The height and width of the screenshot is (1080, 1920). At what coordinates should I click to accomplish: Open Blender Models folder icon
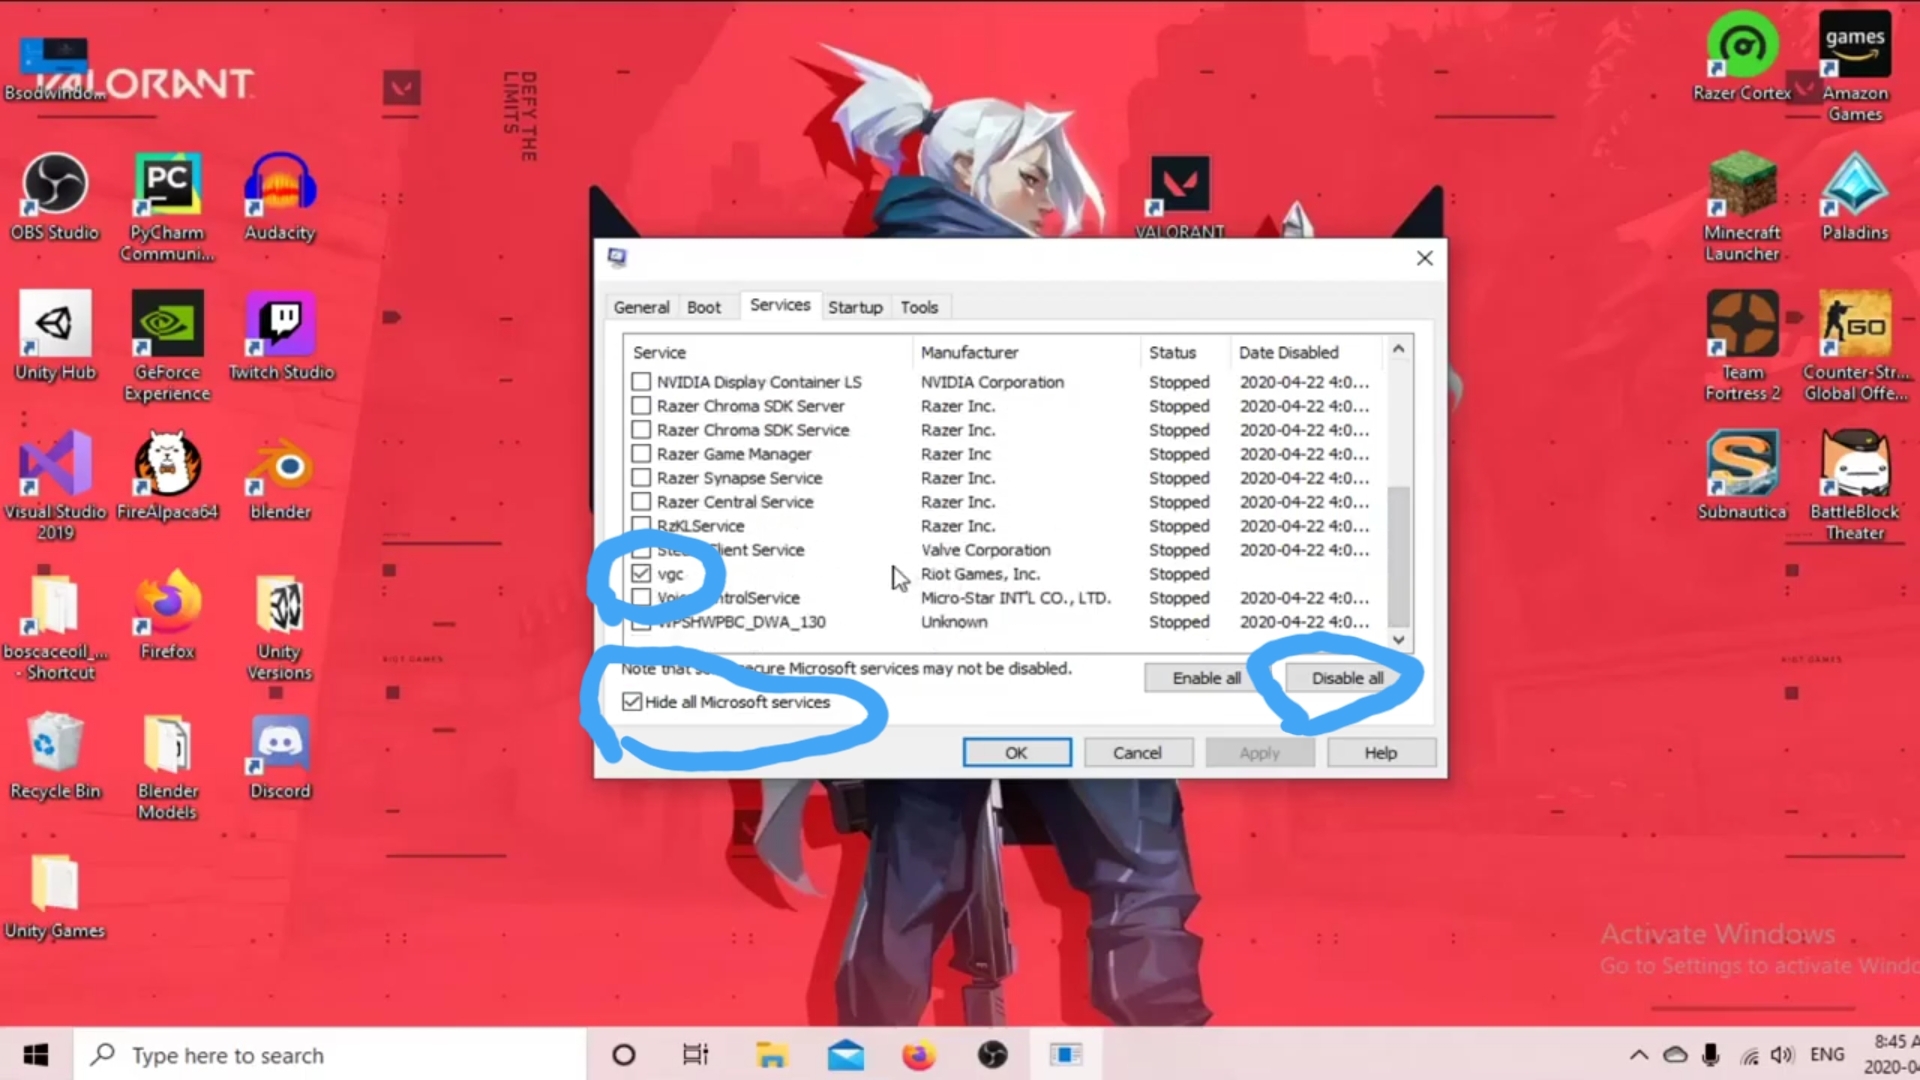point(167,767)
